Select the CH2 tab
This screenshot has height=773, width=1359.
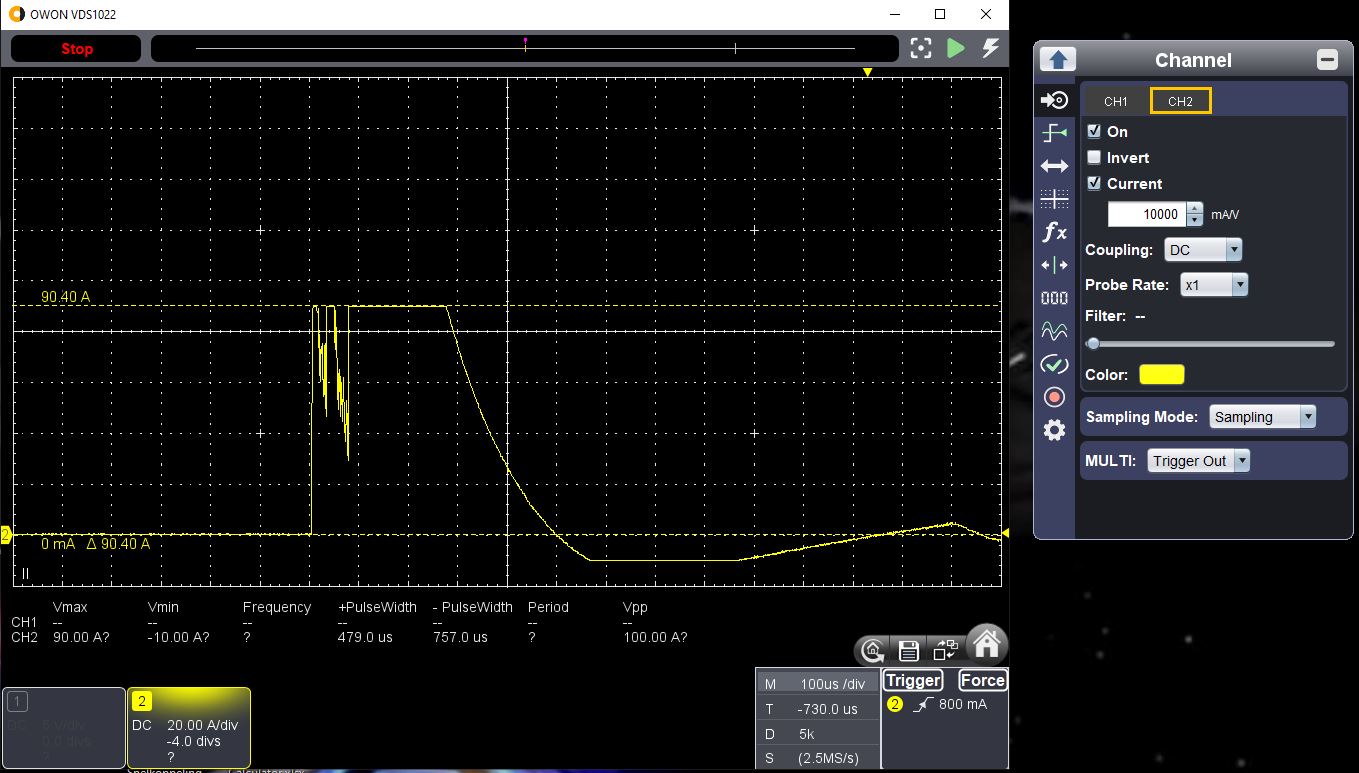(1180, 101)
